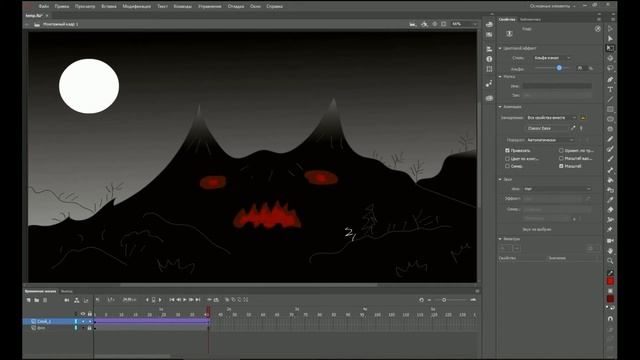
Task: Select the Selection arrow tool
Action: coord(610,29)
